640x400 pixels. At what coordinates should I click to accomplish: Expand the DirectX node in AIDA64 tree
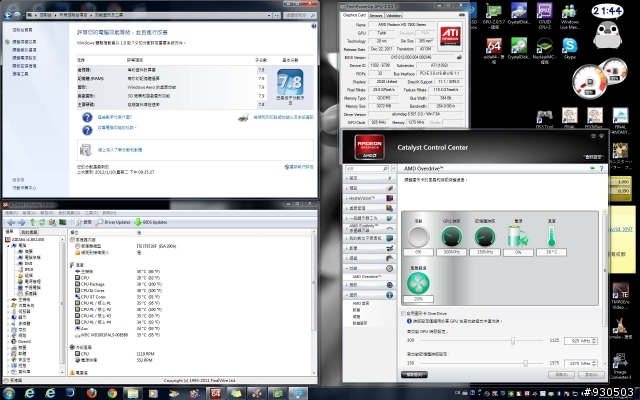click(x=9, y=342)
